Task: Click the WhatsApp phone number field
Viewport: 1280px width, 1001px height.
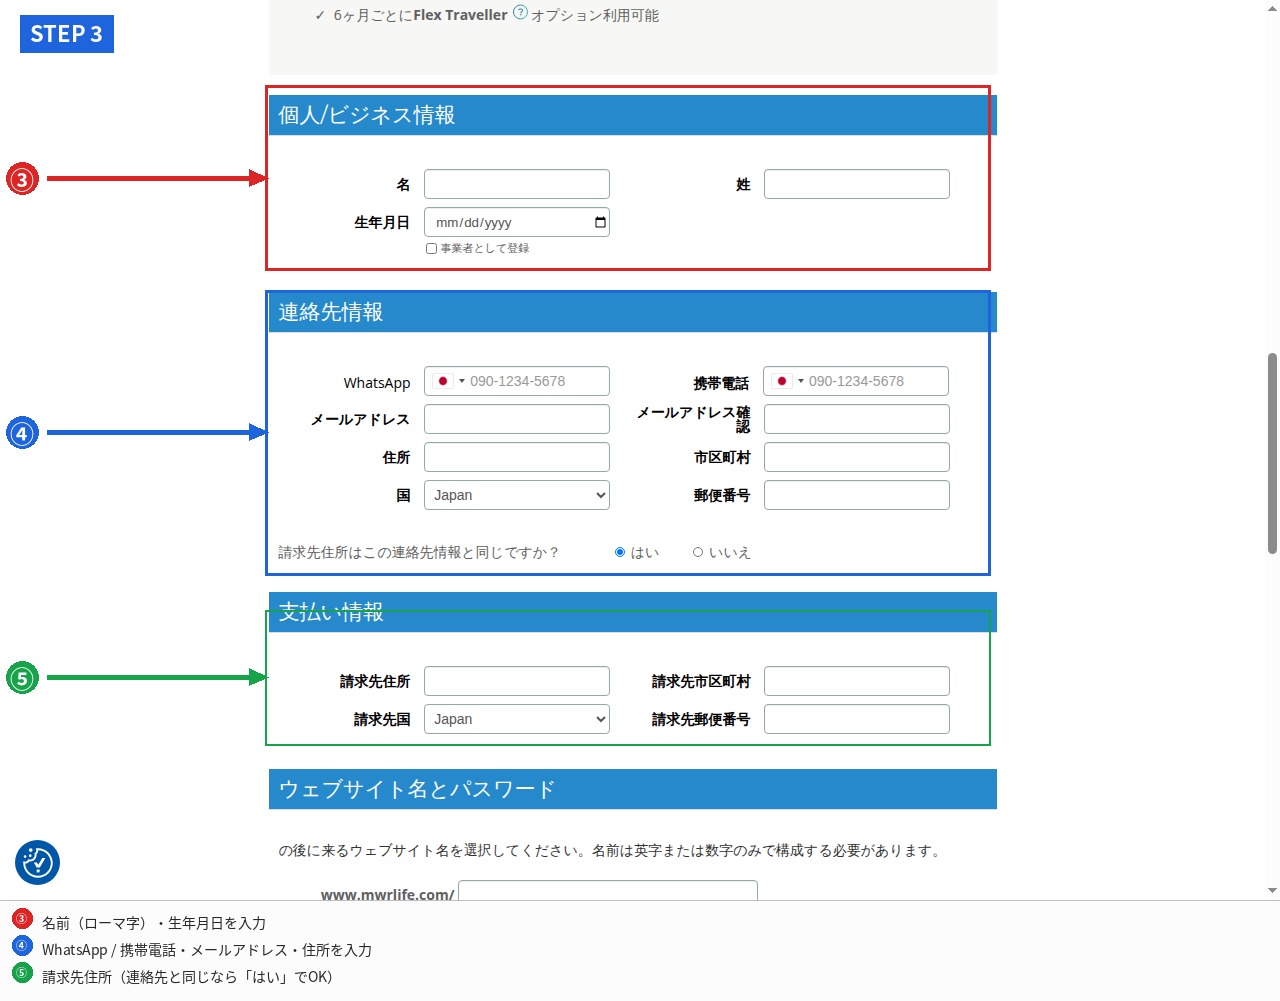Action: coord(517,381)
